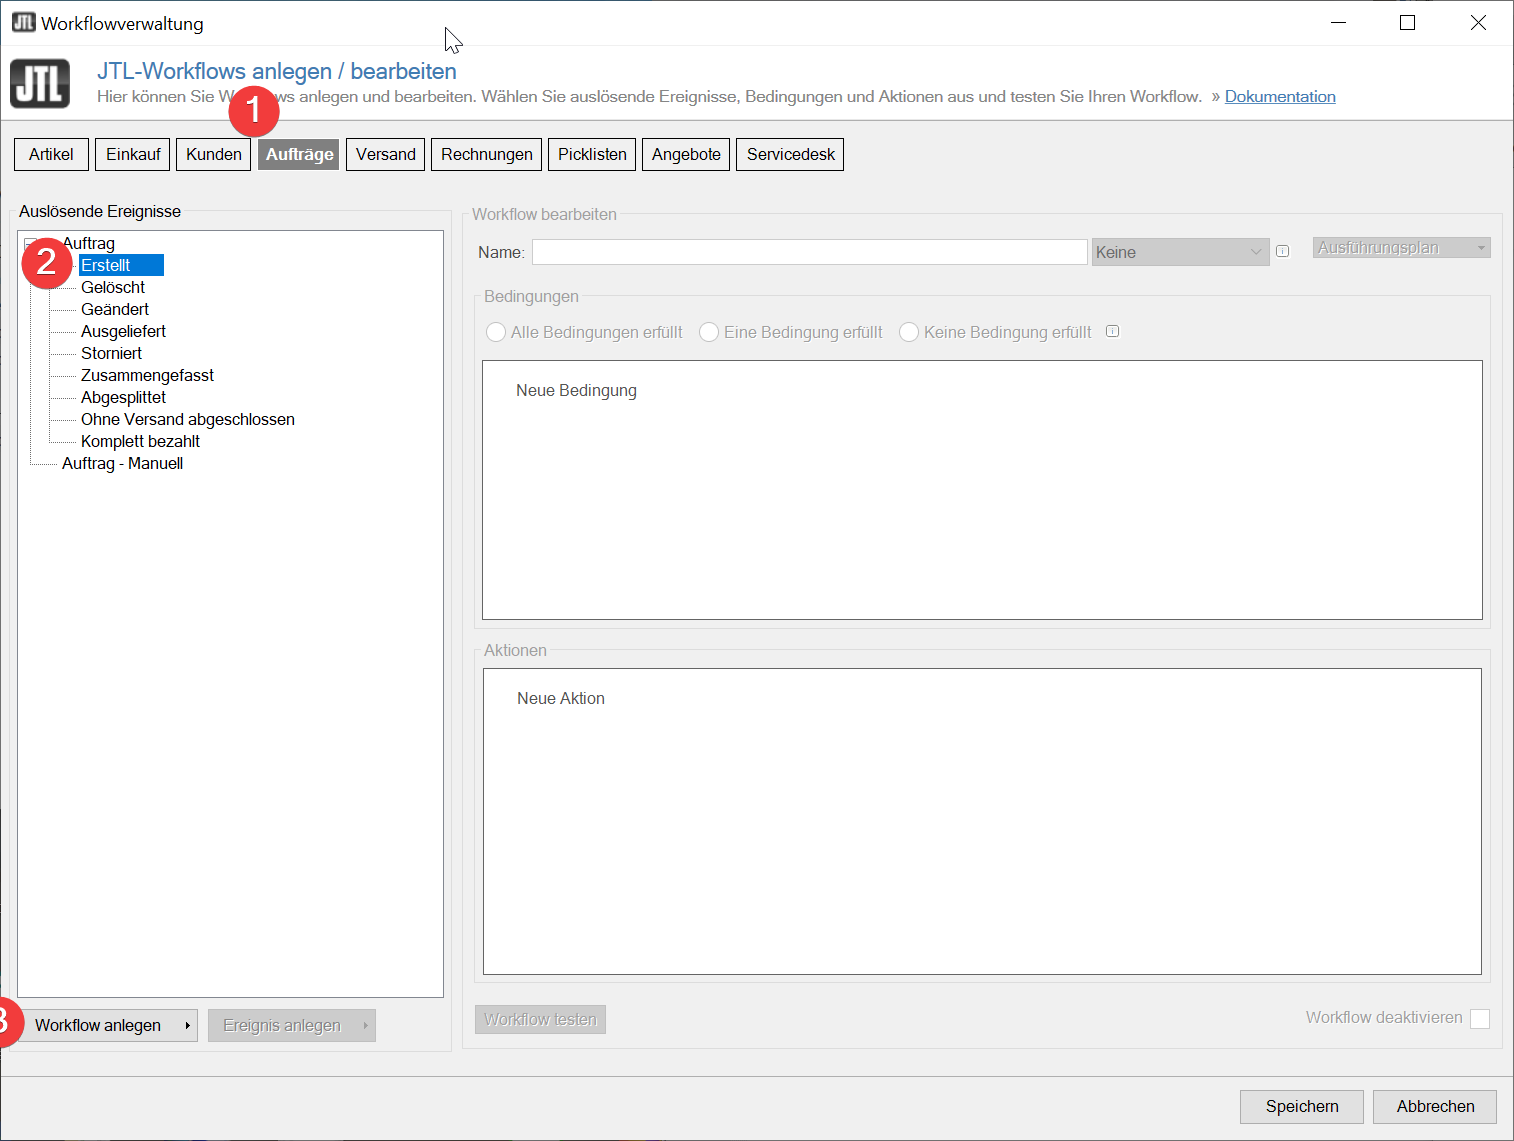The width and height of the screenshot is (1514, 1141).
Task: Click Neue Bedingung in conditions box
Action: click(576, 391)
